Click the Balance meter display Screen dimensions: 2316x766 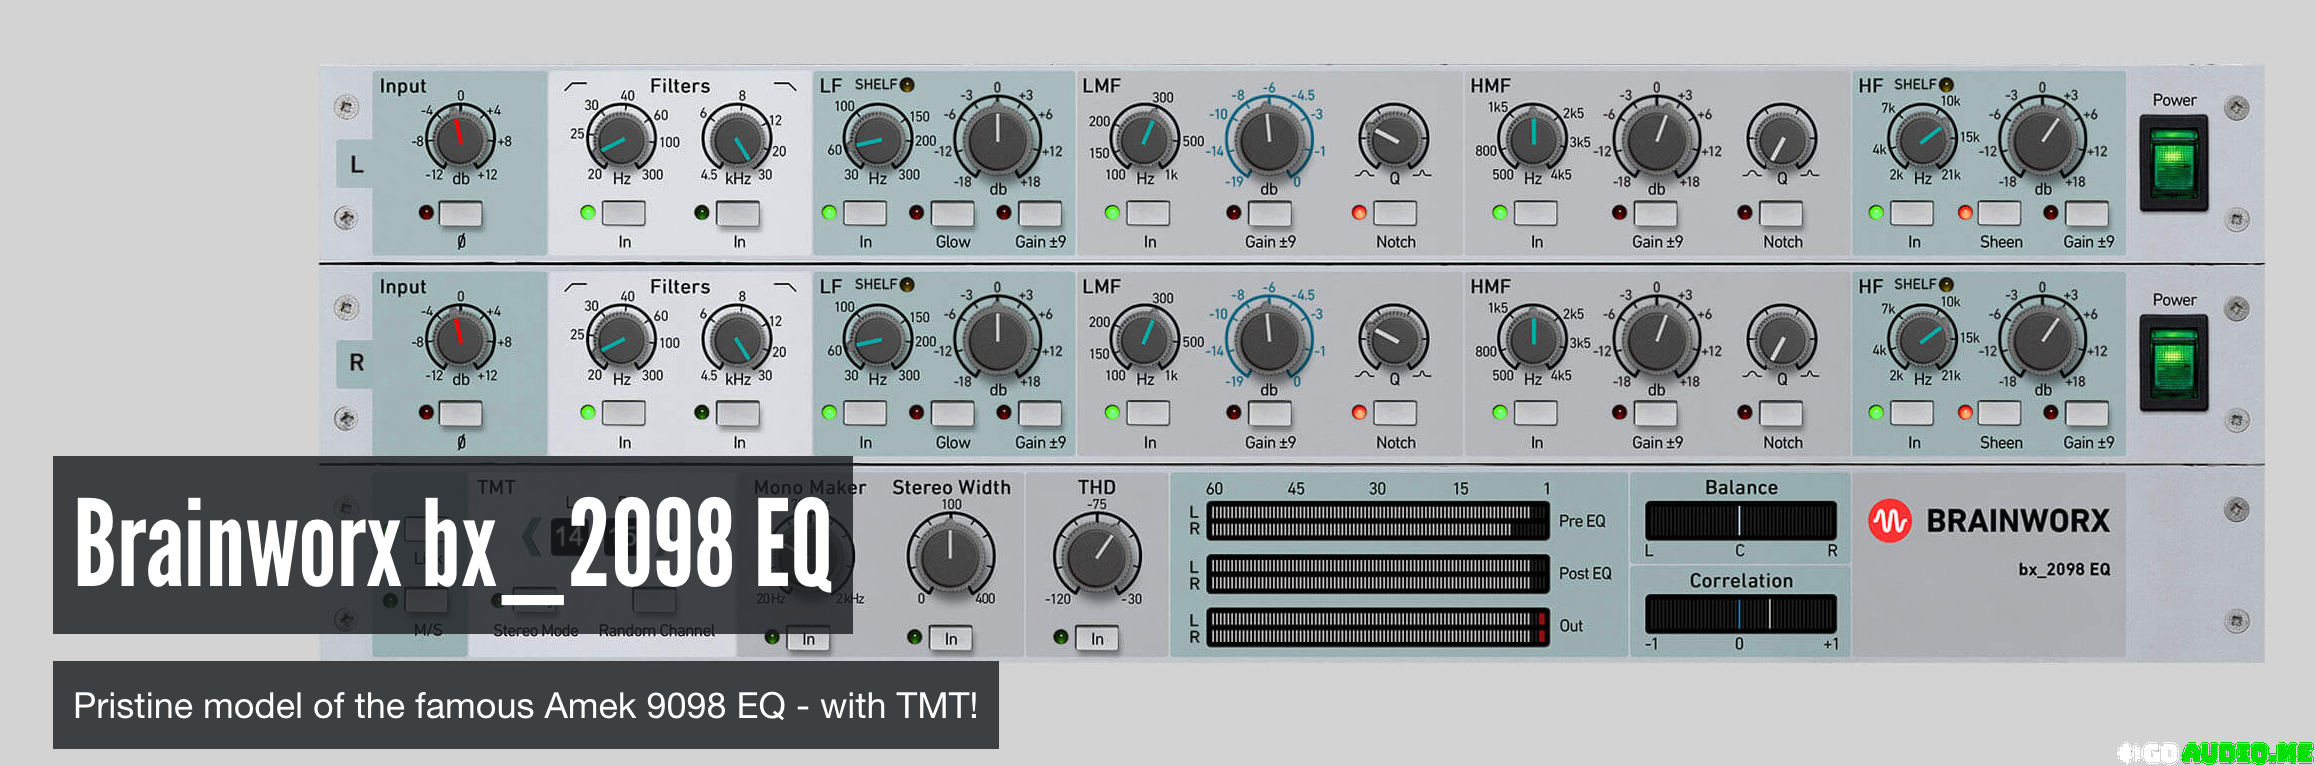[x=1740, y=521]
